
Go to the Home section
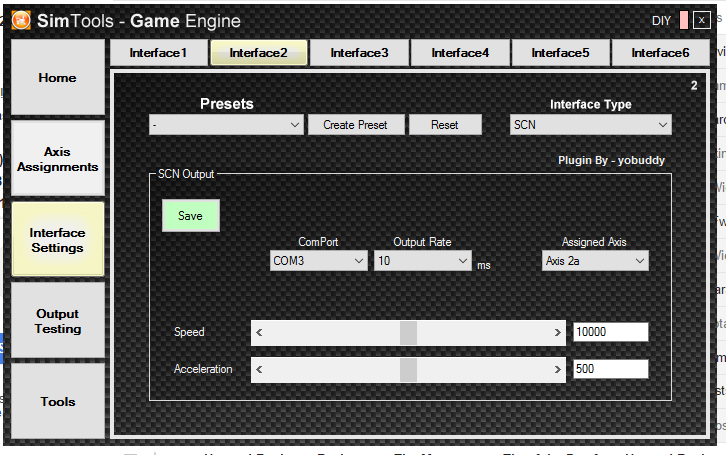[x=57, y=77]
